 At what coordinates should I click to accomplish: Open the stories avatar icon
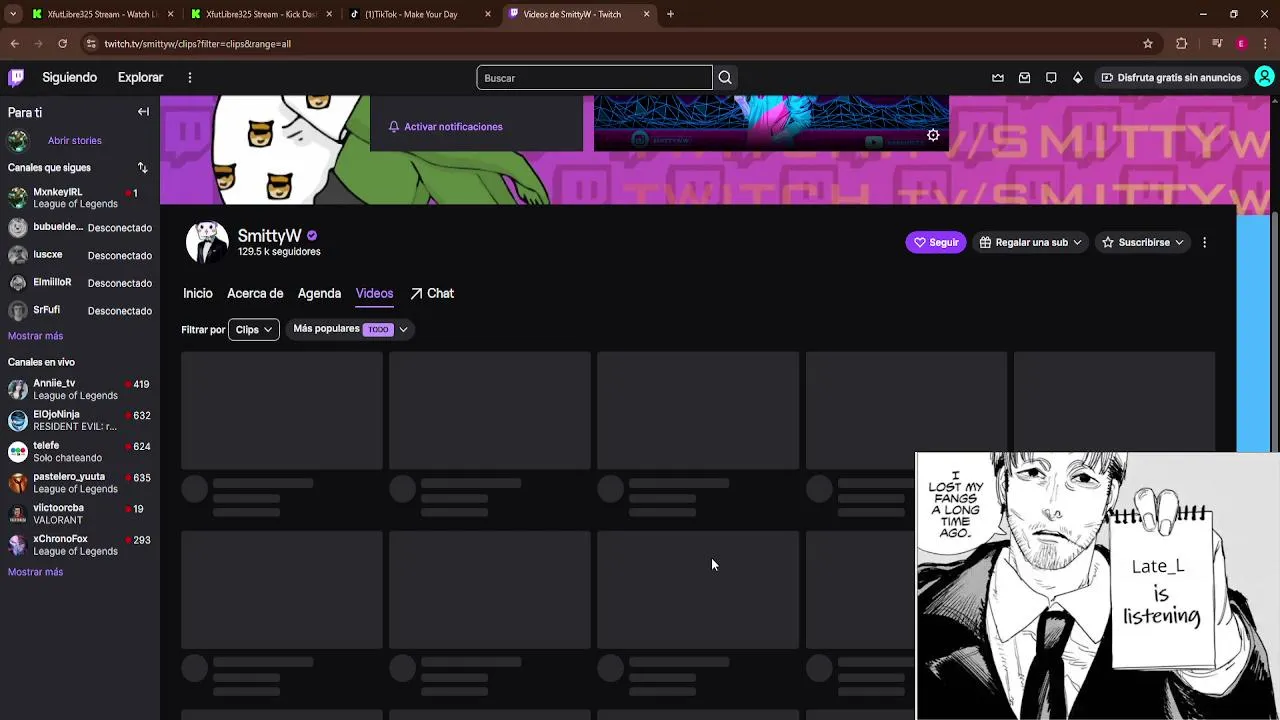click(x=18, y=141)
